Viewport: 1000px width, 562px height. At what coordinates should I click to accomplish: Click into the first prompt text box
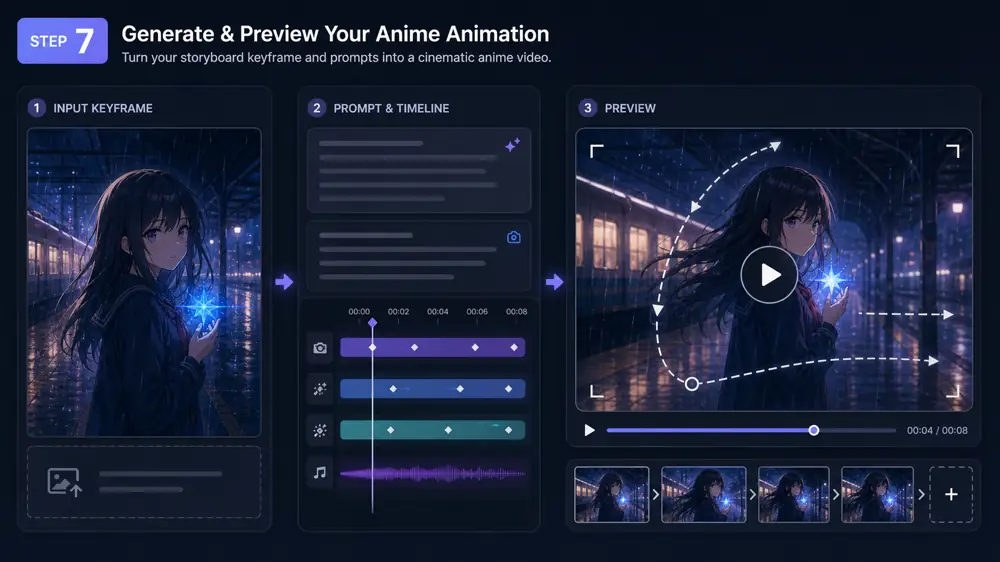[x=419, y=170]
